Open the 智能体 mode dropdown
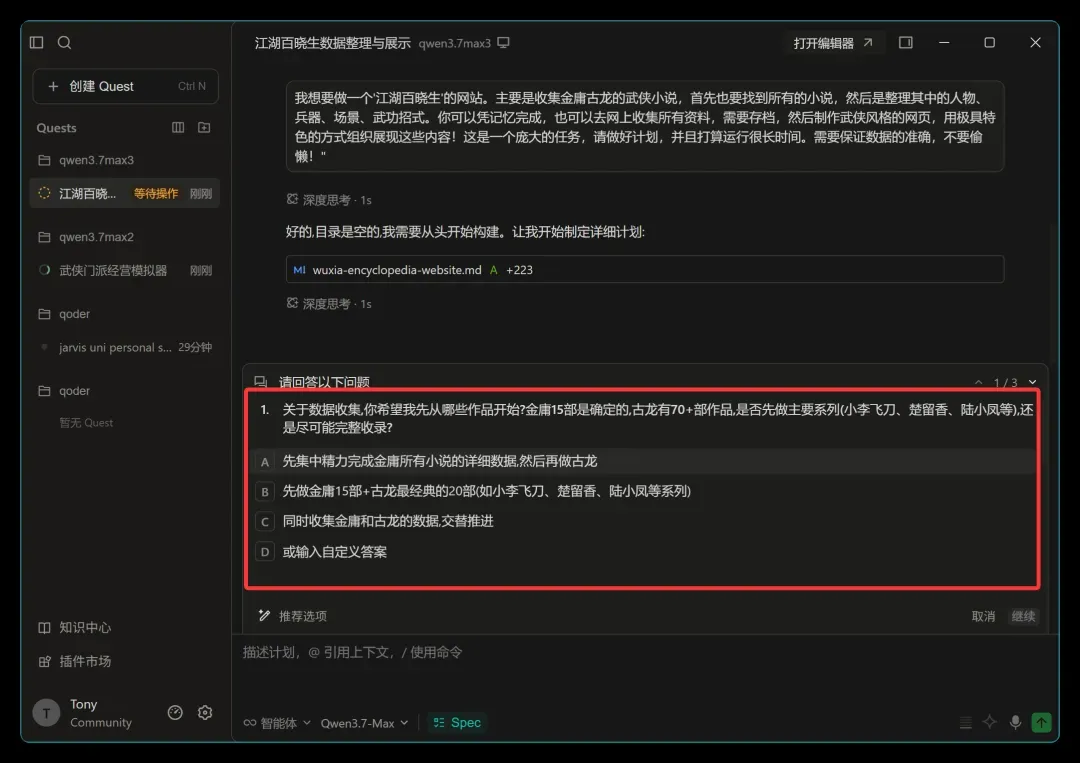The height and width of the screenshot is (763, 1080). [278, 723]
